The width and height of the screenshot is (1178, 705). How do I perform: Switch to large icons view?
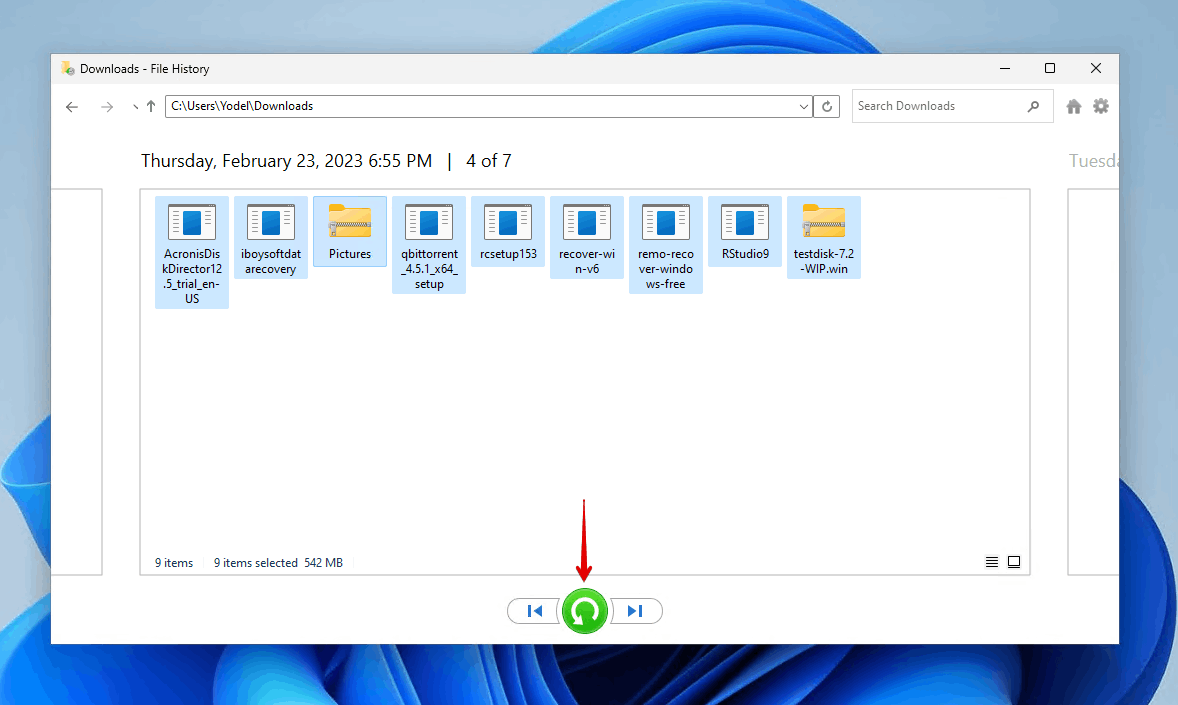click(x=1013, y=562)
